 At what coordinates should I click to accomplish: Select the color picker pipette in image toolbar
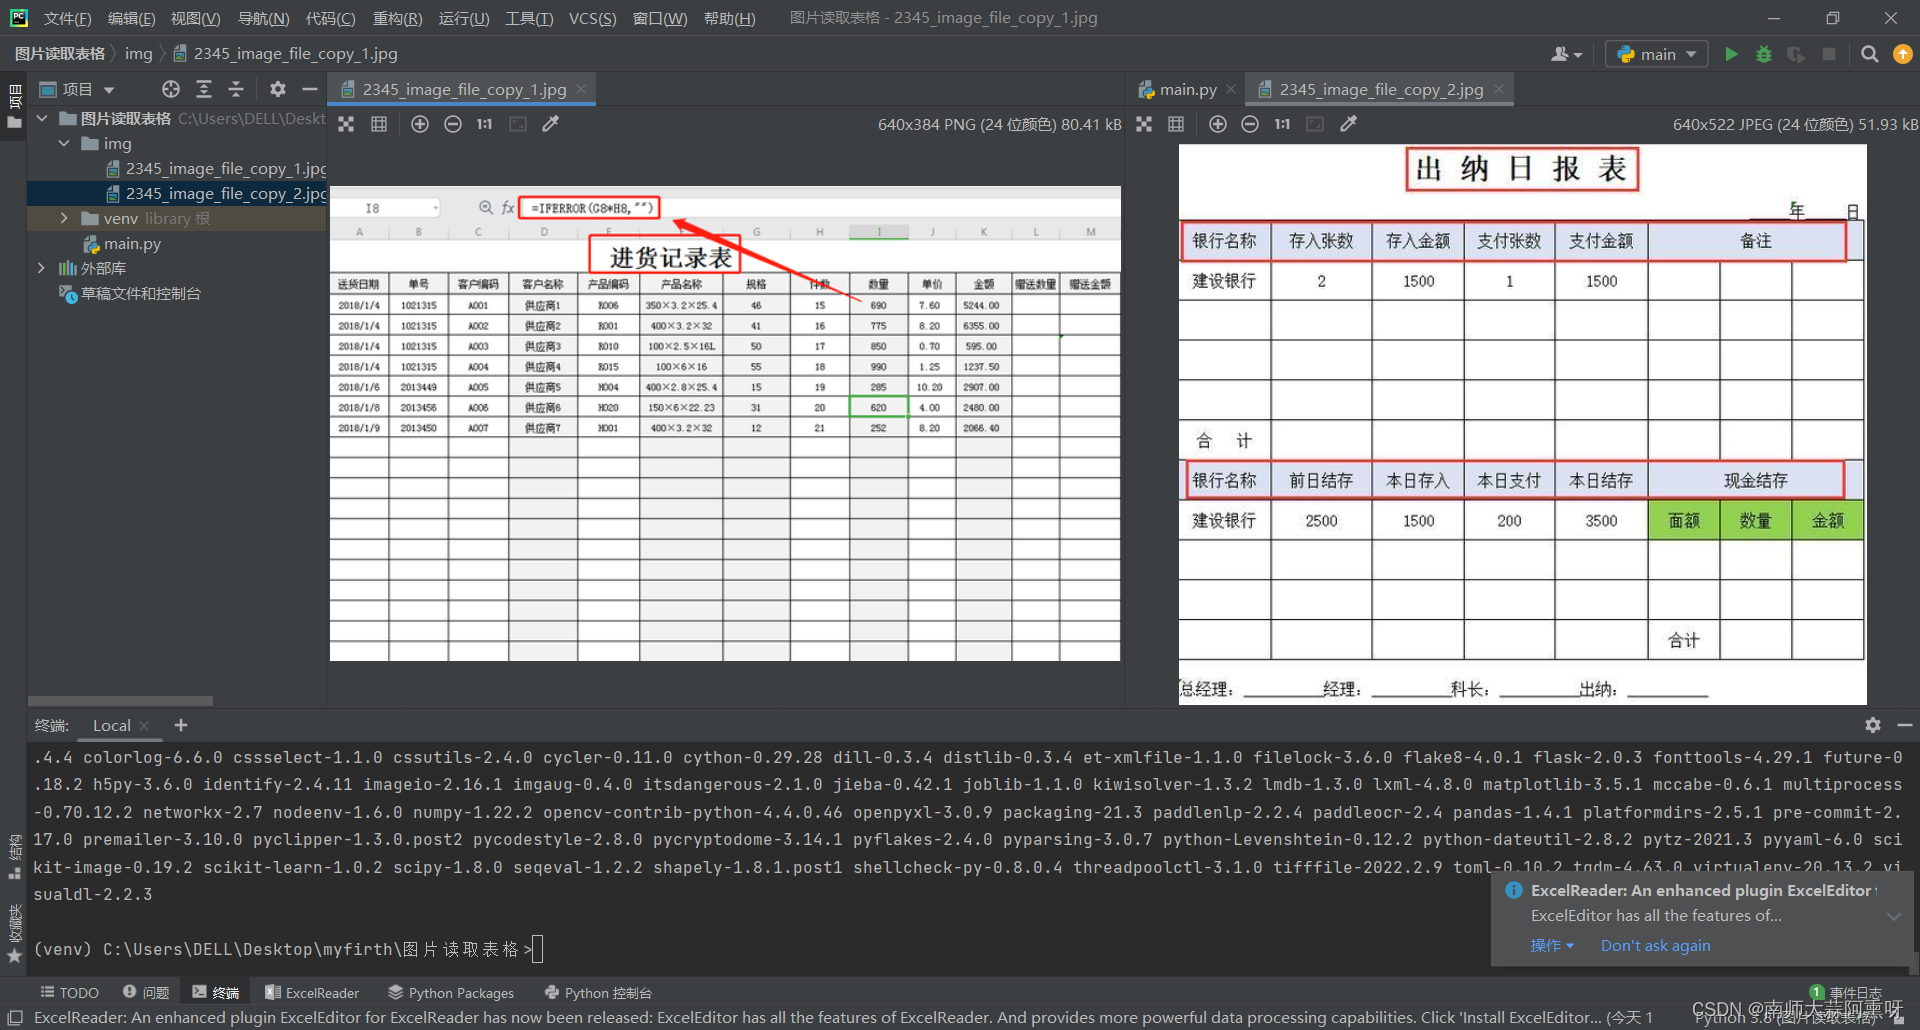551,123
